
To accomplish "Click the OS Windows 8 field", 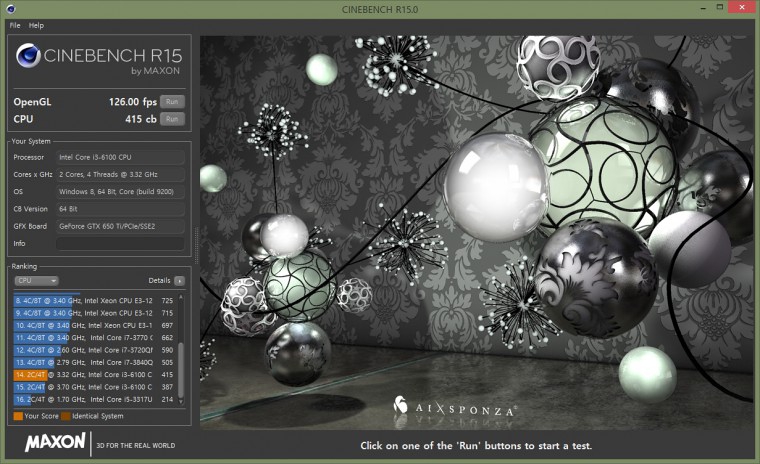I will point(120,192).
